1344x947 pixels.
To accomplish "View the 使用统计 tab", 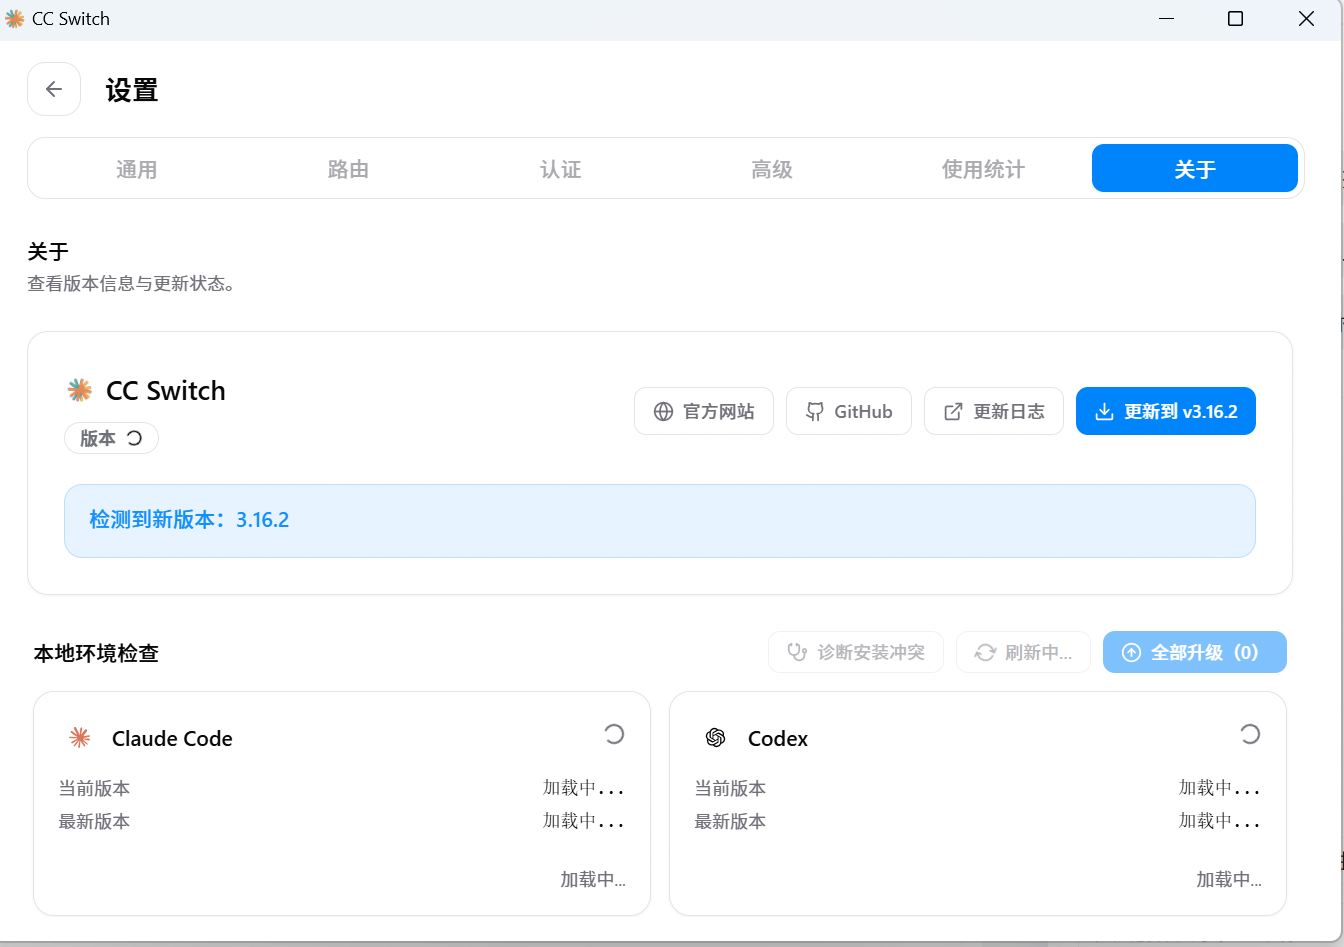I will coord(983,169).
